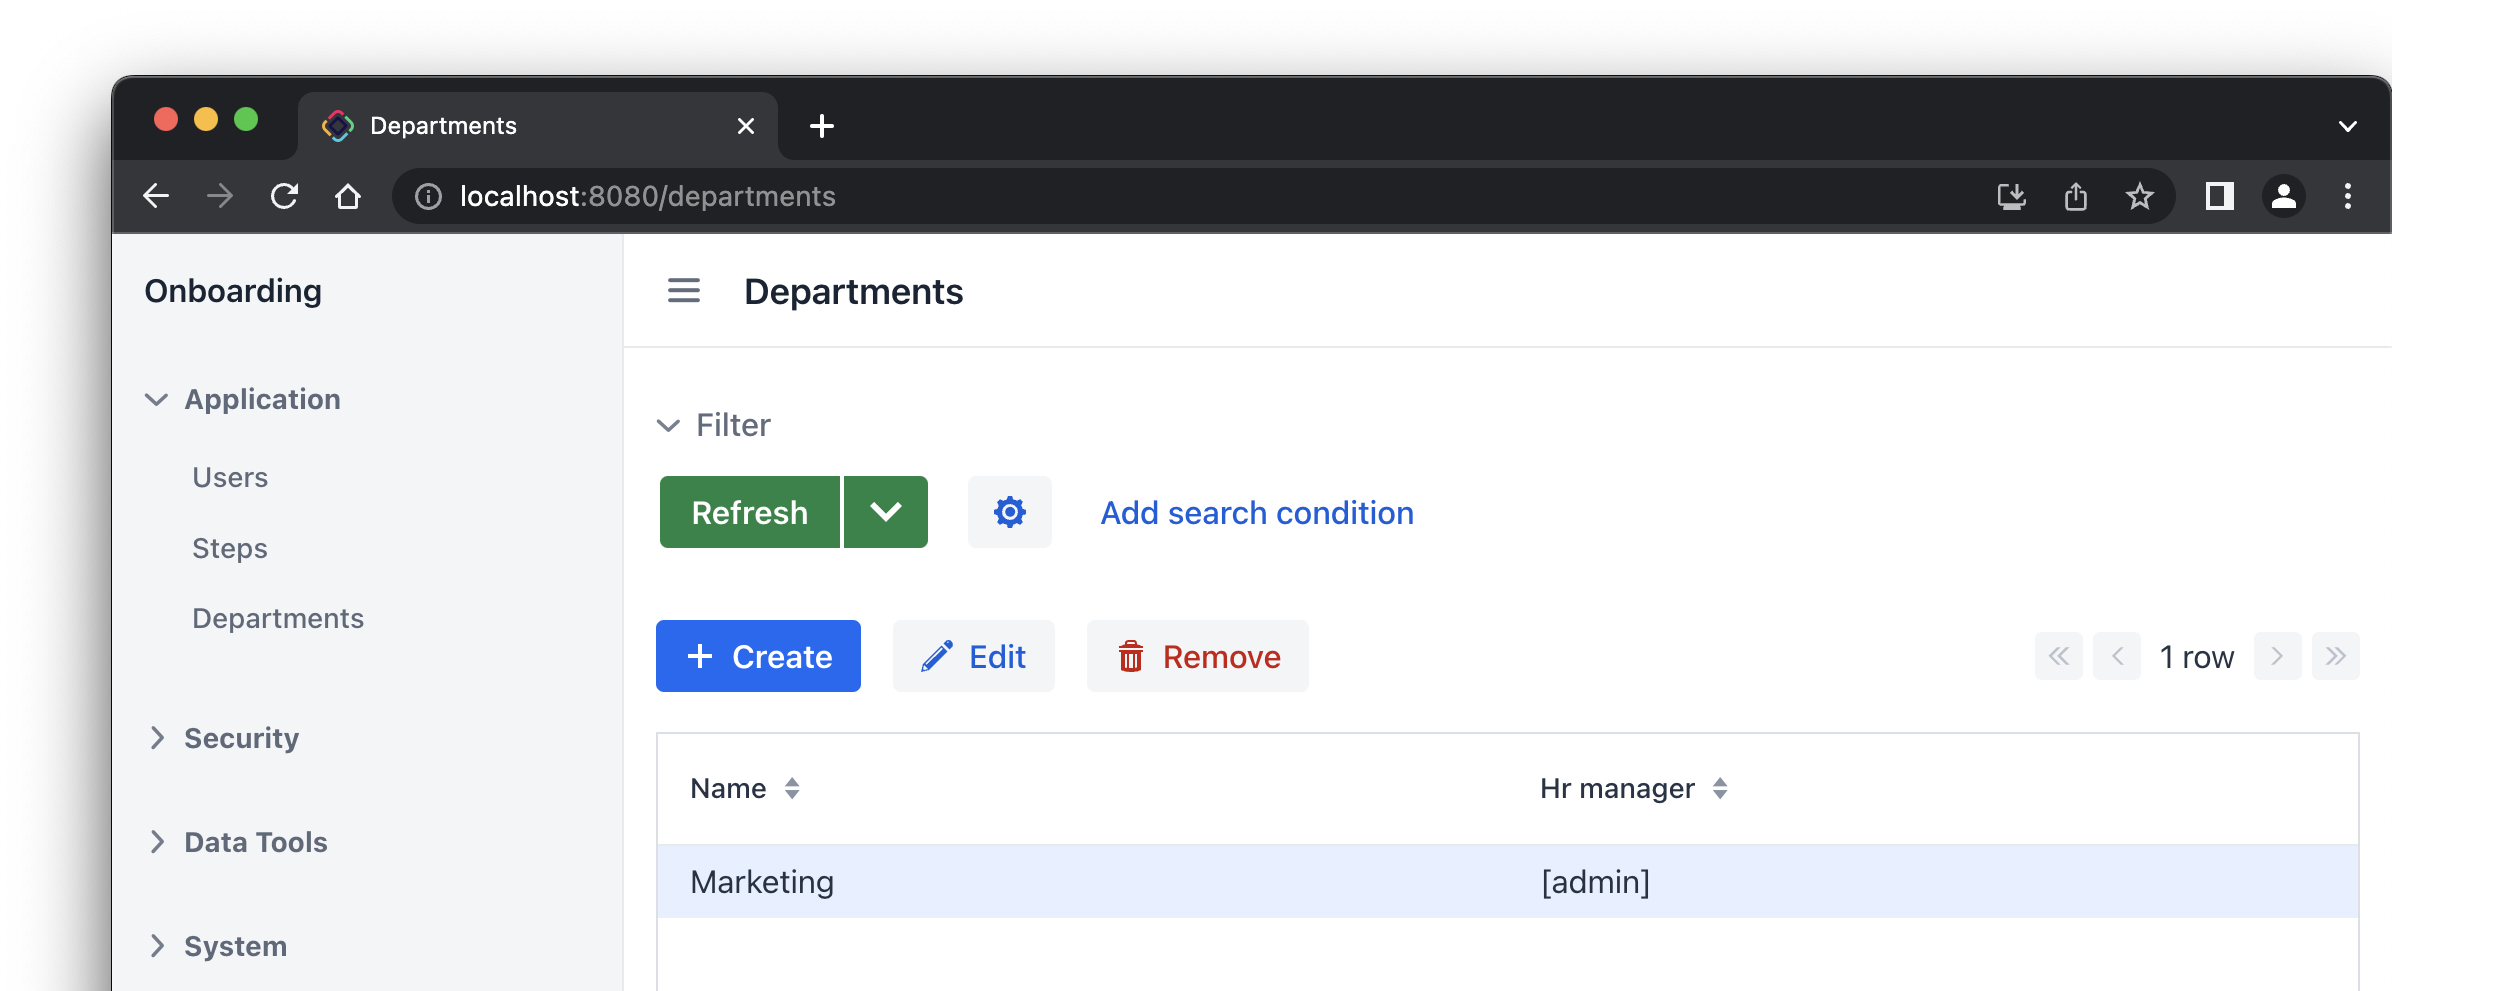Click the browser home icon
This screenshot has height=991, width=2504.
click(348, 196)
